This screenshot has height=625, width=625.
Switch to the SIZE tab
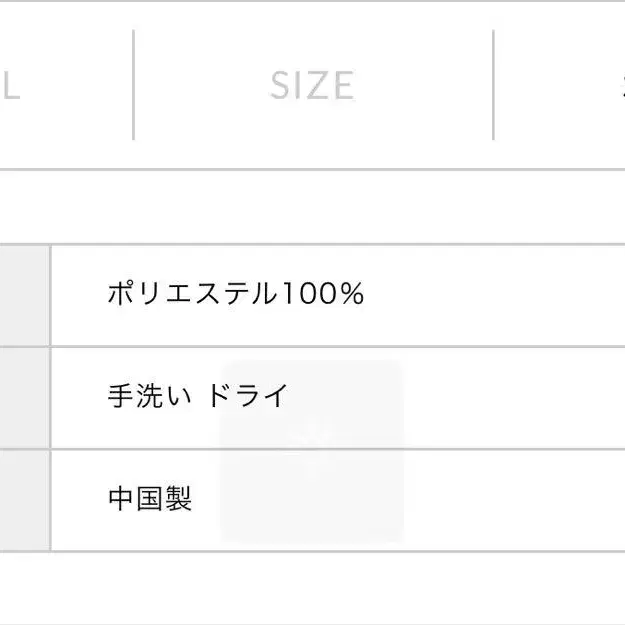[312, 86]
